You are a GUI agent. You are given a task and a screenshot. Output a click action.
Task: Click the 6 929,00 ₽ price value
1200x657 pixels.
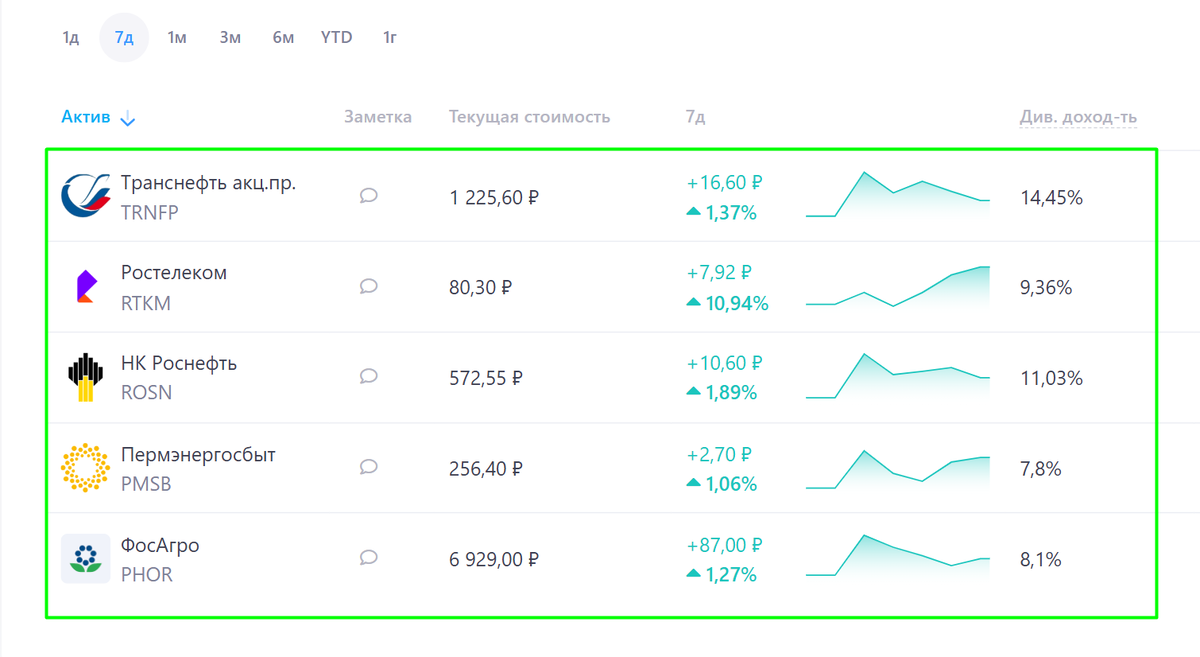(x=494, y=560)
